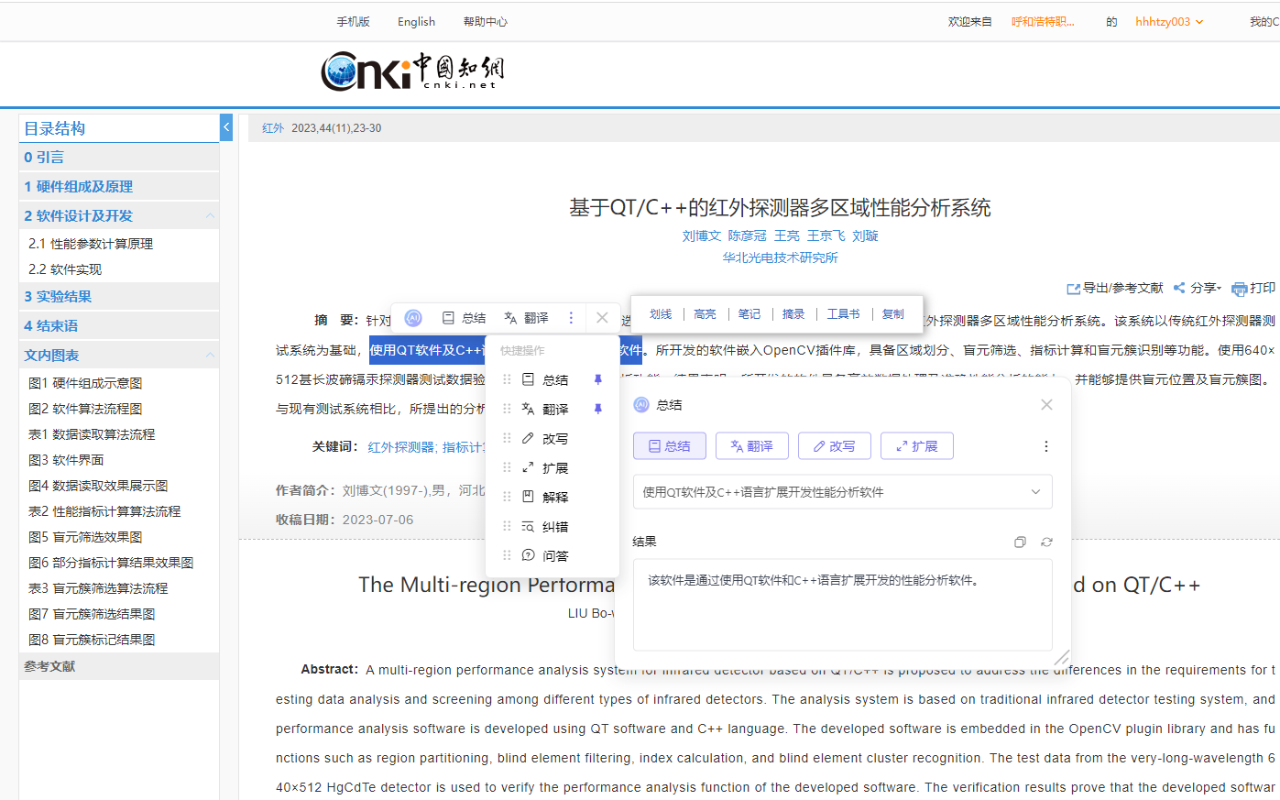Click 摘录 in the selection toolbar
The width and height of the screenshot is (1280, 800).
click(793, 314)
